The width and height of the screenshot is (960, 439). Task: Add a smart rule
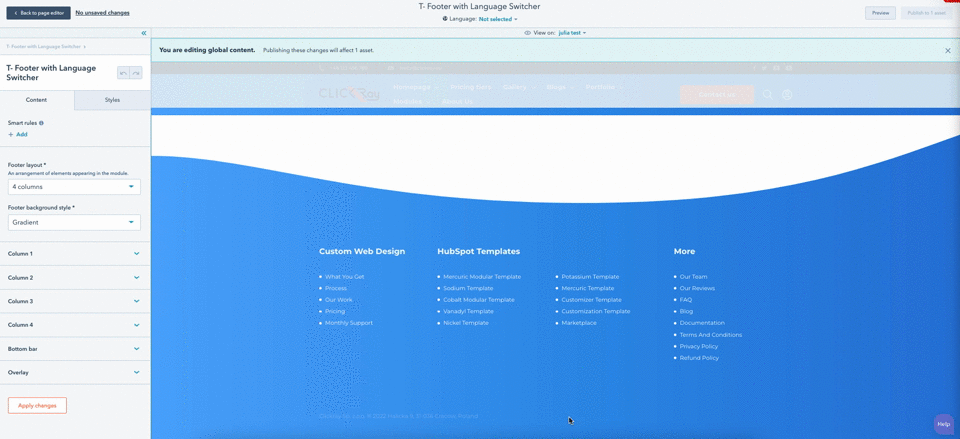(x=18, y=134)
